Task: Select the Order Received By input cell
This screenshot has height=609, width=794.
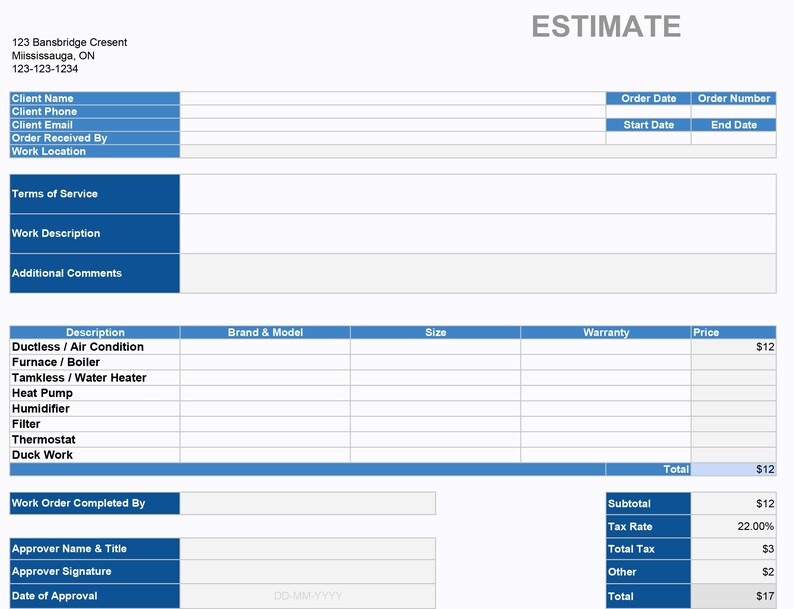Action: [x=392, y=138]
